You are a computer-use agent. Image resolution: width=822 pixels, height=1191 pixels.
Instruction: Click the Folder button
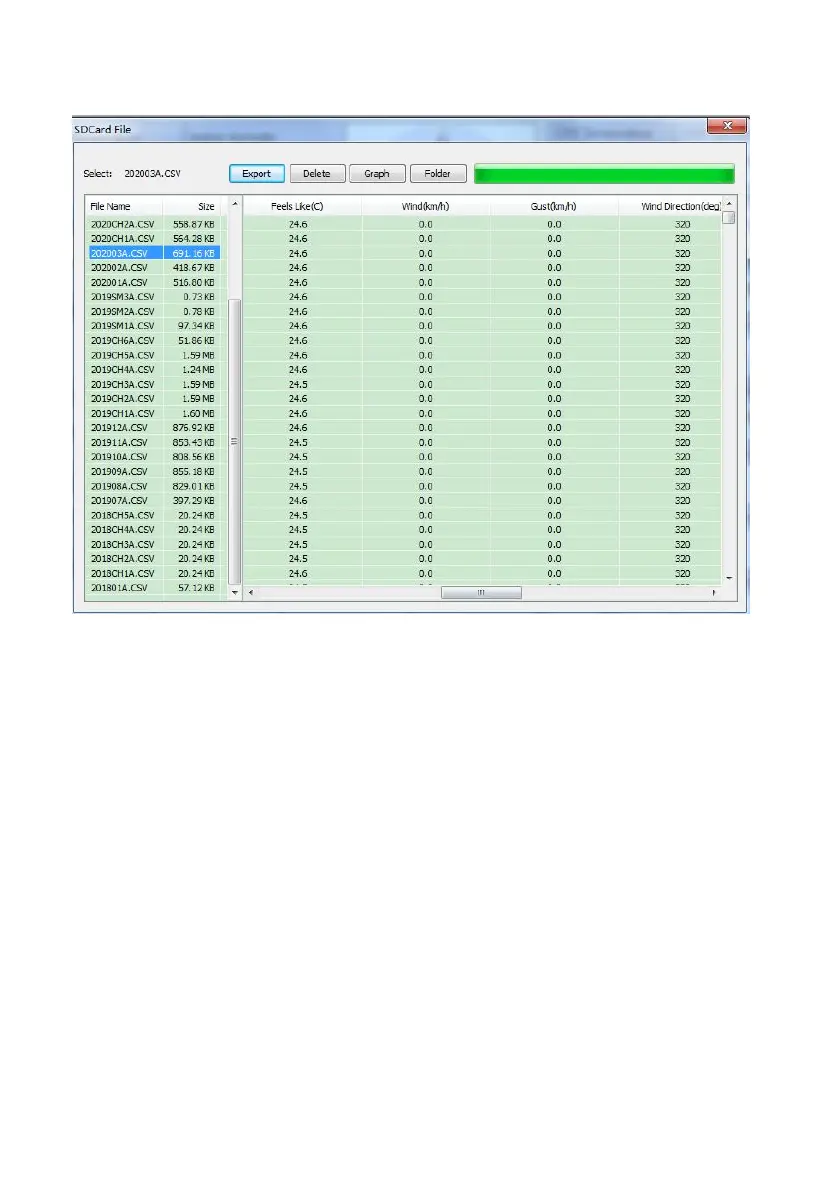tap(438, 173)
